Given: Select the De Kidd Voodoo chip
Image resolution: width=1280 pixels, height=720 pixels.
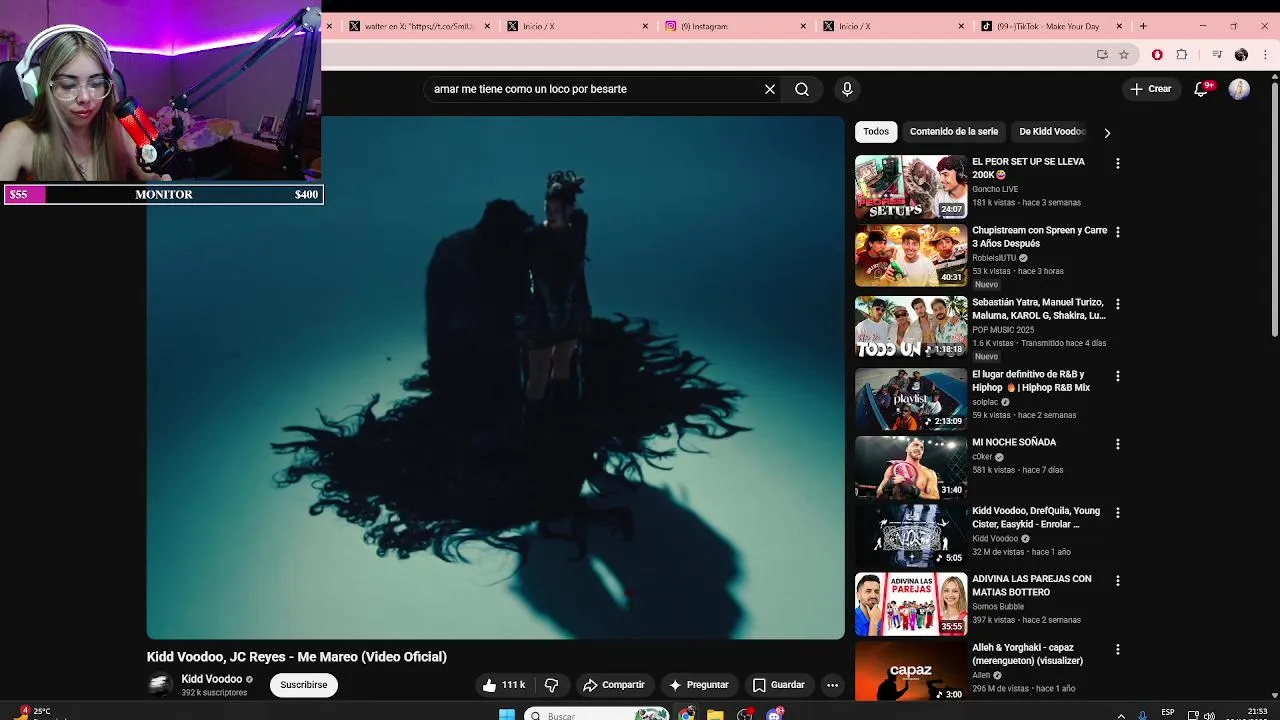Looking at the screenshot, I should coord(1051,132).
